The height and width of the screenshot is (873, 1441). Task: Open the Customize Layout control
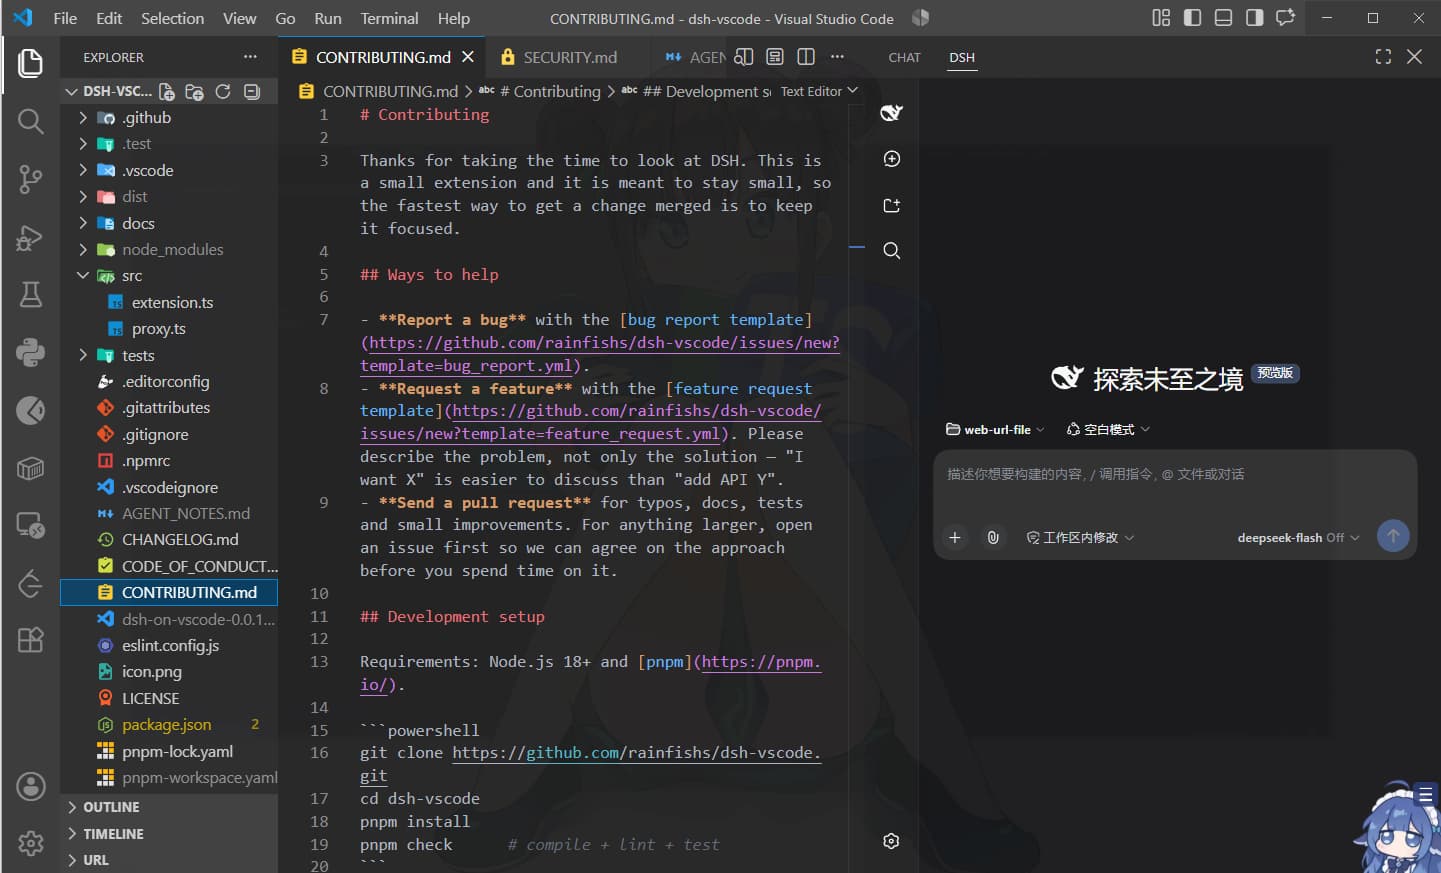[x=1161, y=18]
